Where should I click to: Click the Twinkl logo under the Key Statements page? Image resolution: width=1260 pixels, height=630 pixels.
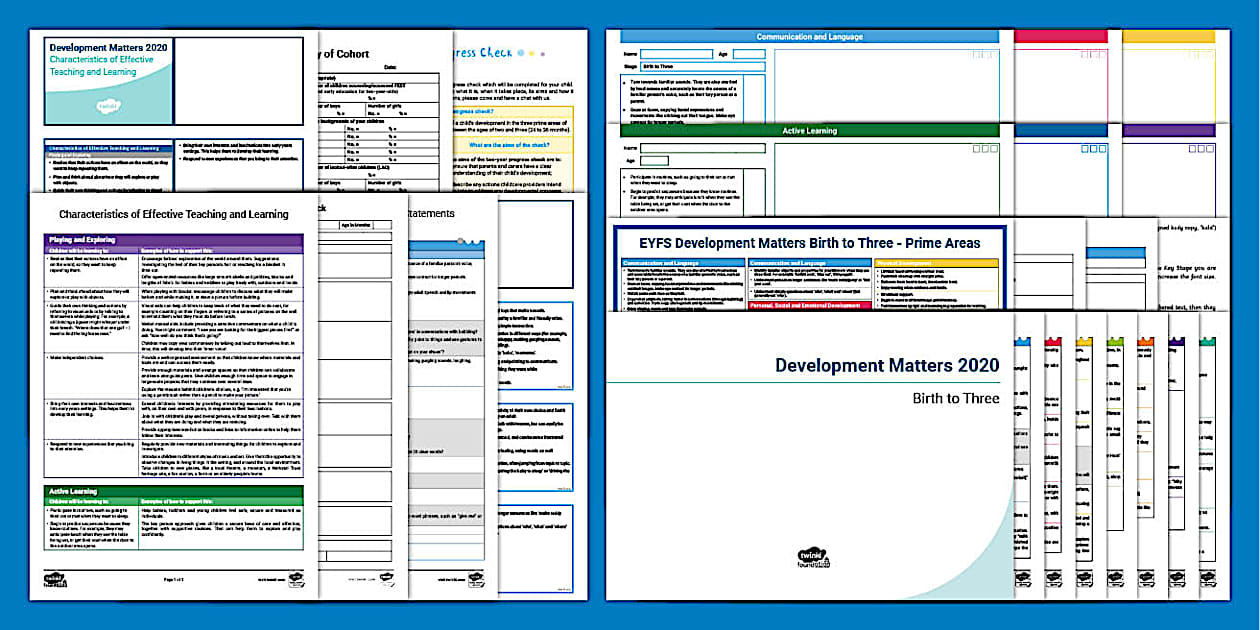[475, 577]
